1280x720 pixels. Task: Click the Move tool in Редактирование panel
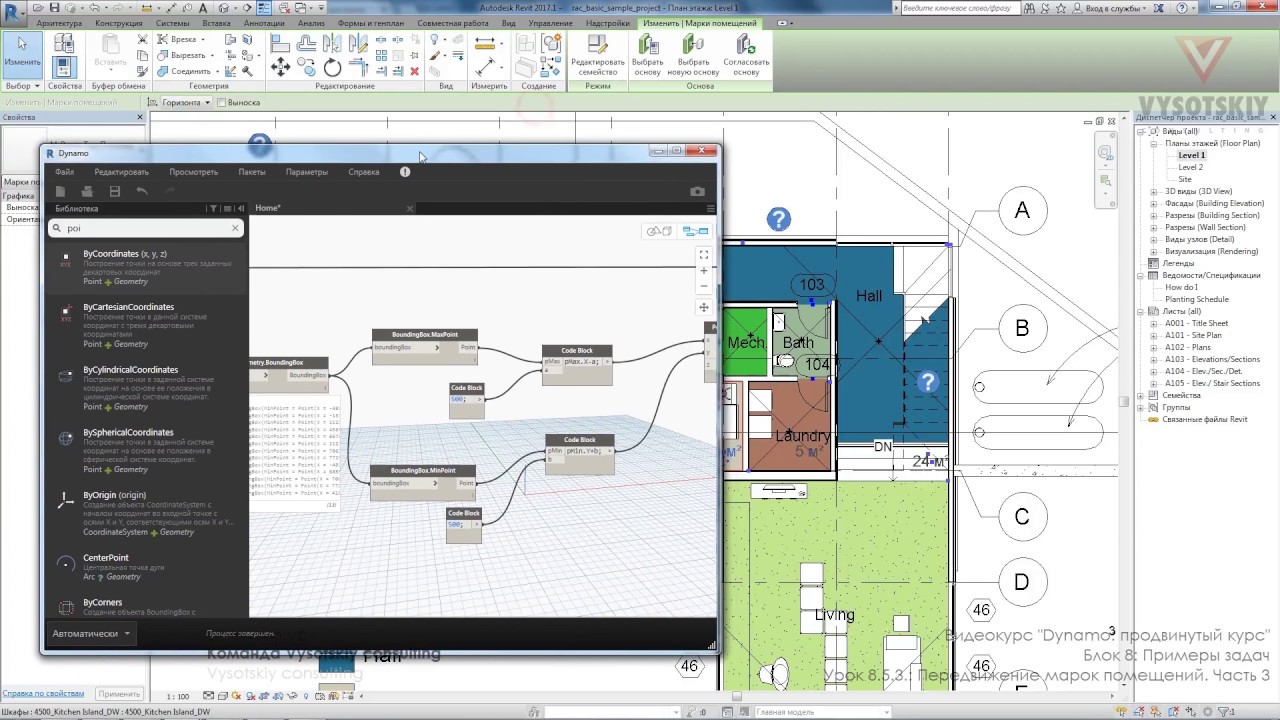(280, 67)
